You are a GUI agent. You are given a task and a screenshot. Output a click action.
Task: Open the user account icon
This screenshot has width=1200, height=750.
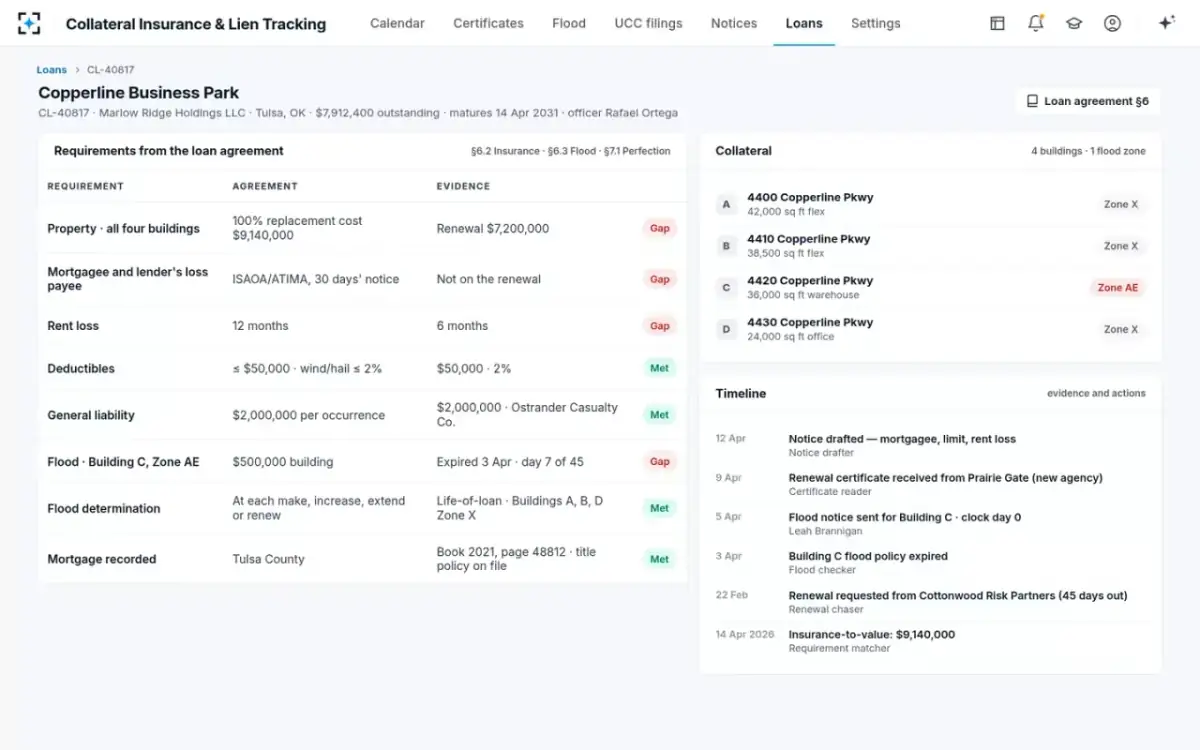pyautogui.click(x=1112, y=23)
